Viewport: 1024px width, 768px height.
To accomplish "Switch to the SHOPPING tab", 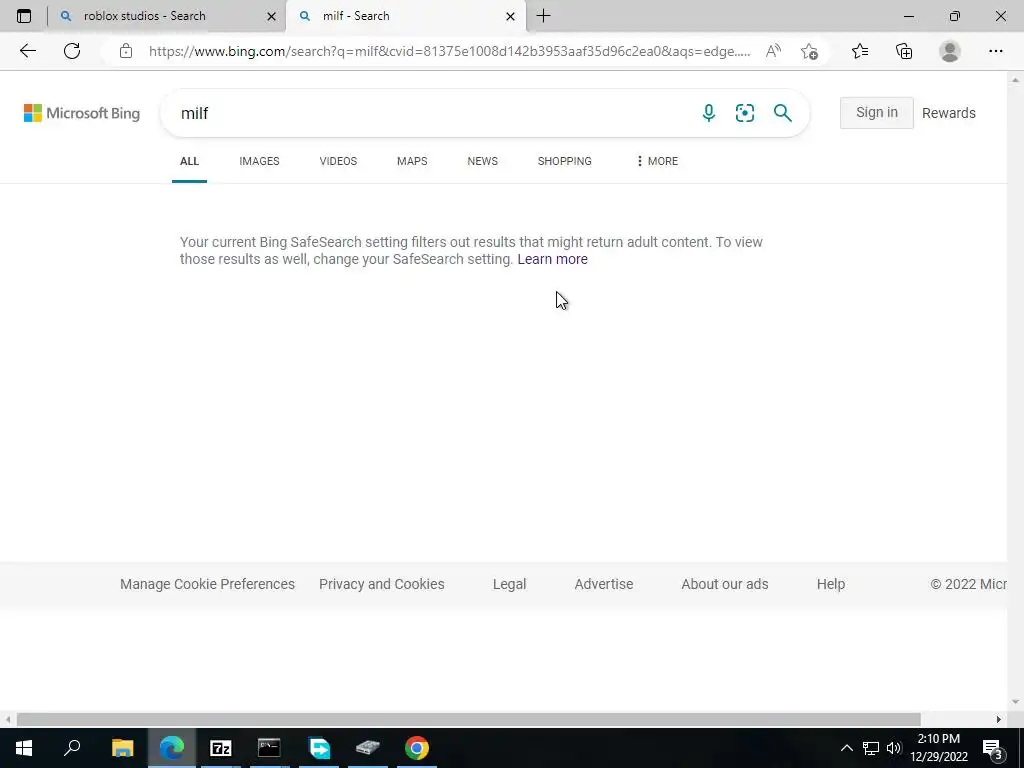I will click(564, 161).
